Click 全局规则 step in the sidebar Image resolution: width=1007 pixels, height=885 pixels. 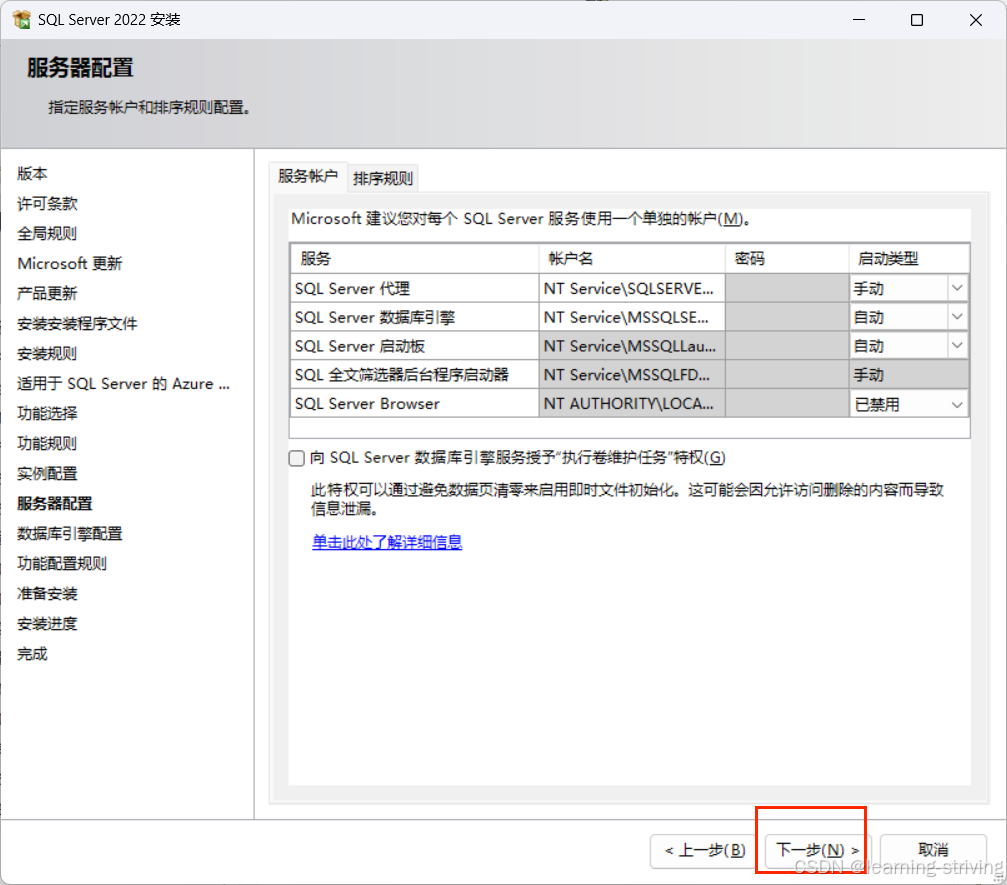coord(47,233)
